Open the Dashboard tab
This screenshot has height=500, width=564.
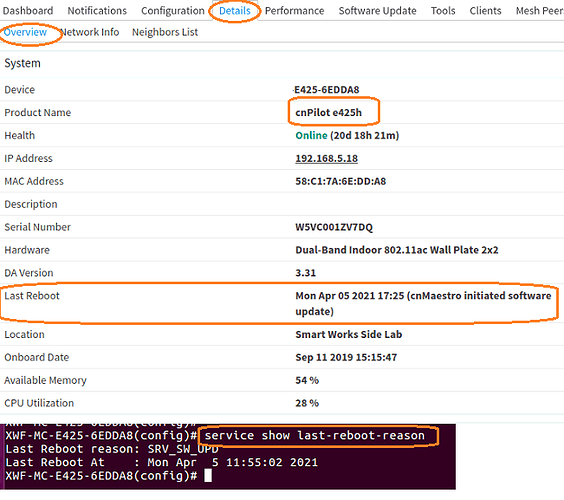(x=28, y=11)
